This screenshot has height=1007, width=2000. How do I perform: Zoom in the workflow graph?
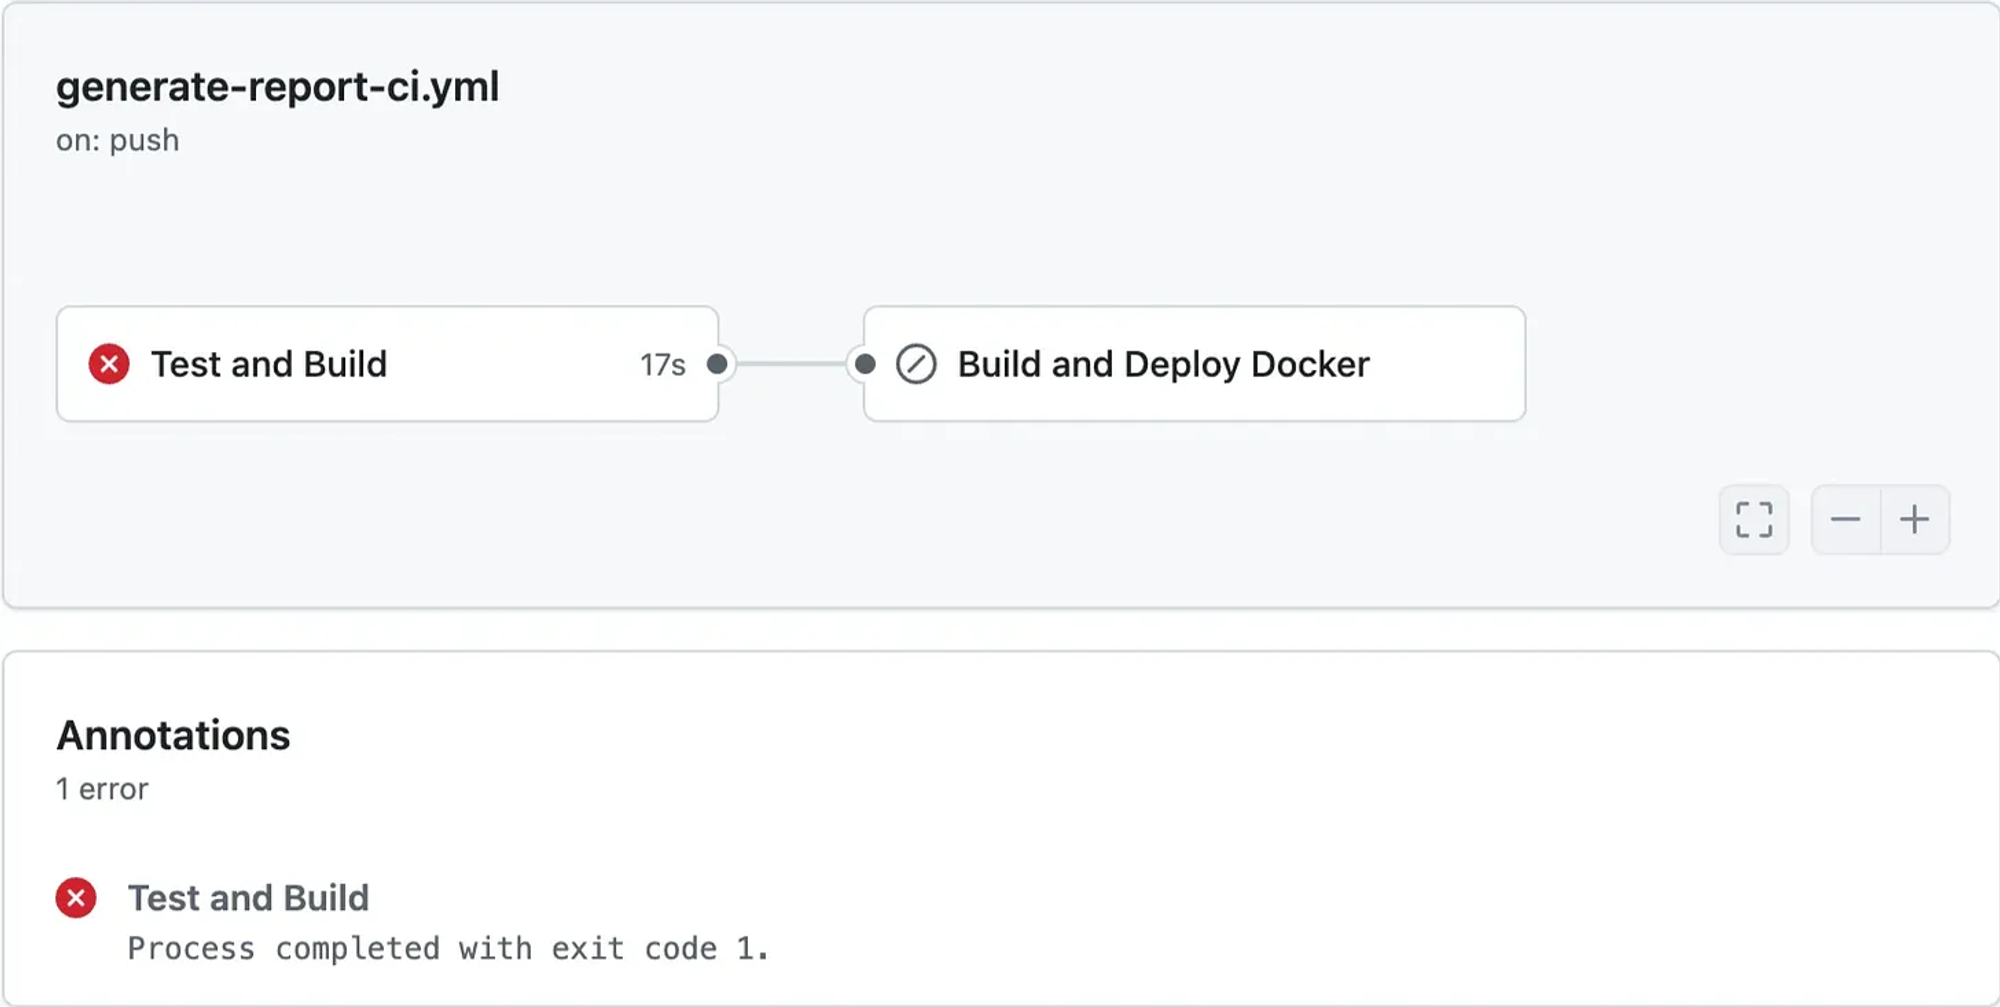1915,520
